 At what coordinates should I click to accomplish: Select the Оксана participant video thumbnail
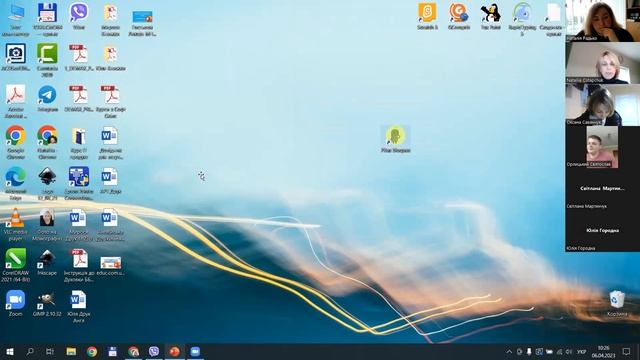pyautogui.click(x=602, y=105)
